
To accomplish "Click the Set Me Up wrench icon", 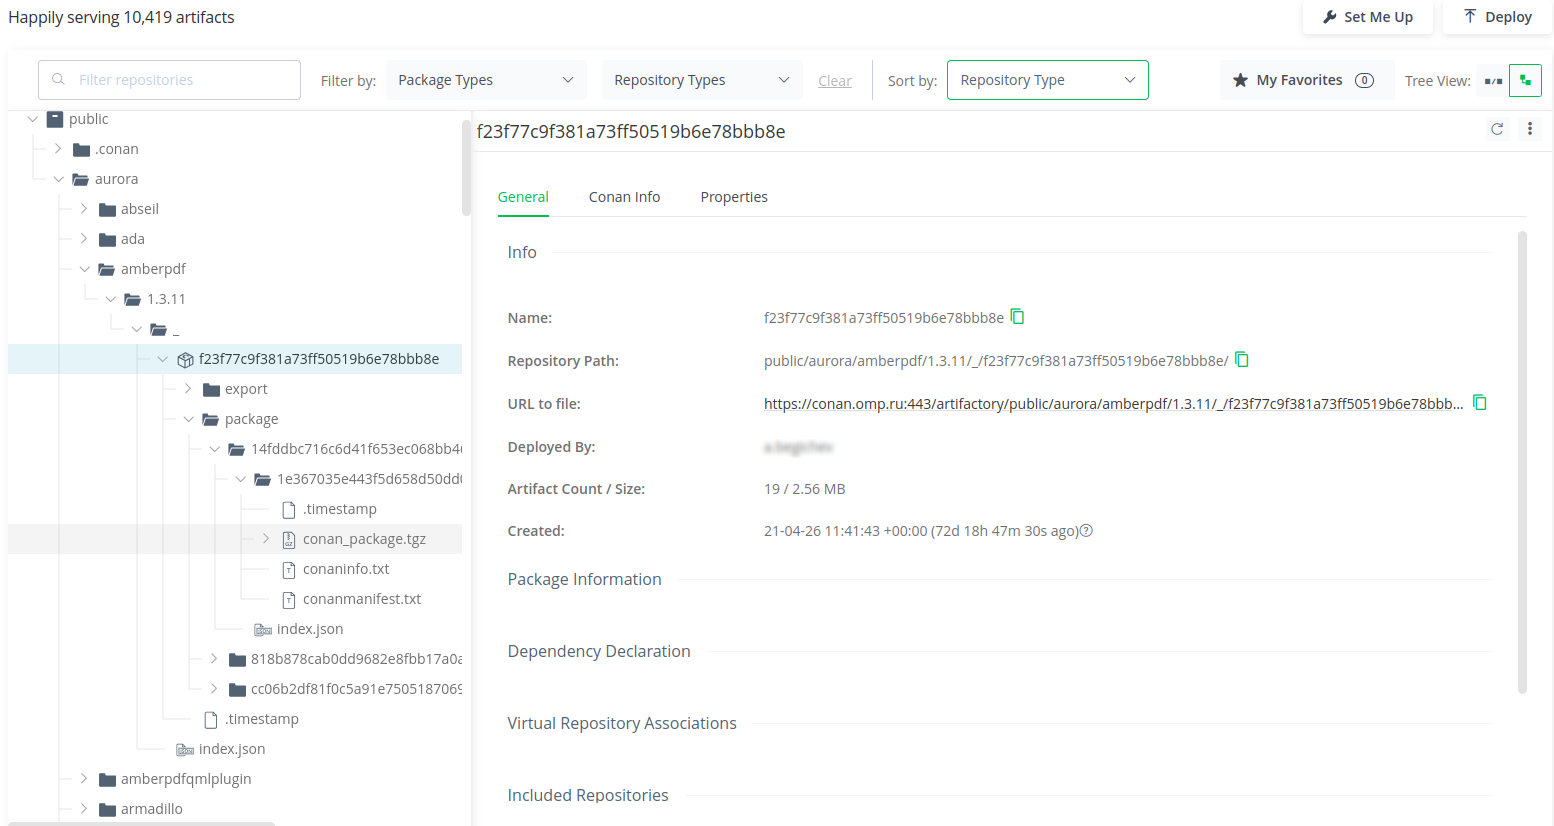I will click(x=1330, y=17).
